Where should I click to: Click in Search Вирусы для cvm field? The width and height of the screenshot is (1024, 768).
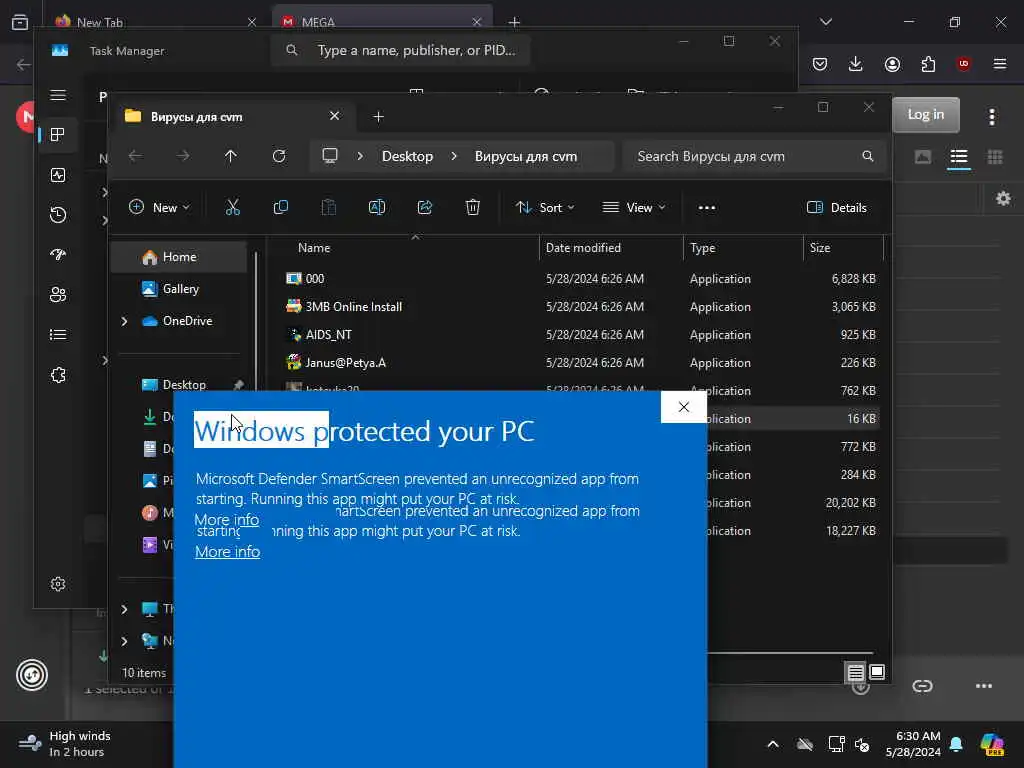click(x=754, y=157)
